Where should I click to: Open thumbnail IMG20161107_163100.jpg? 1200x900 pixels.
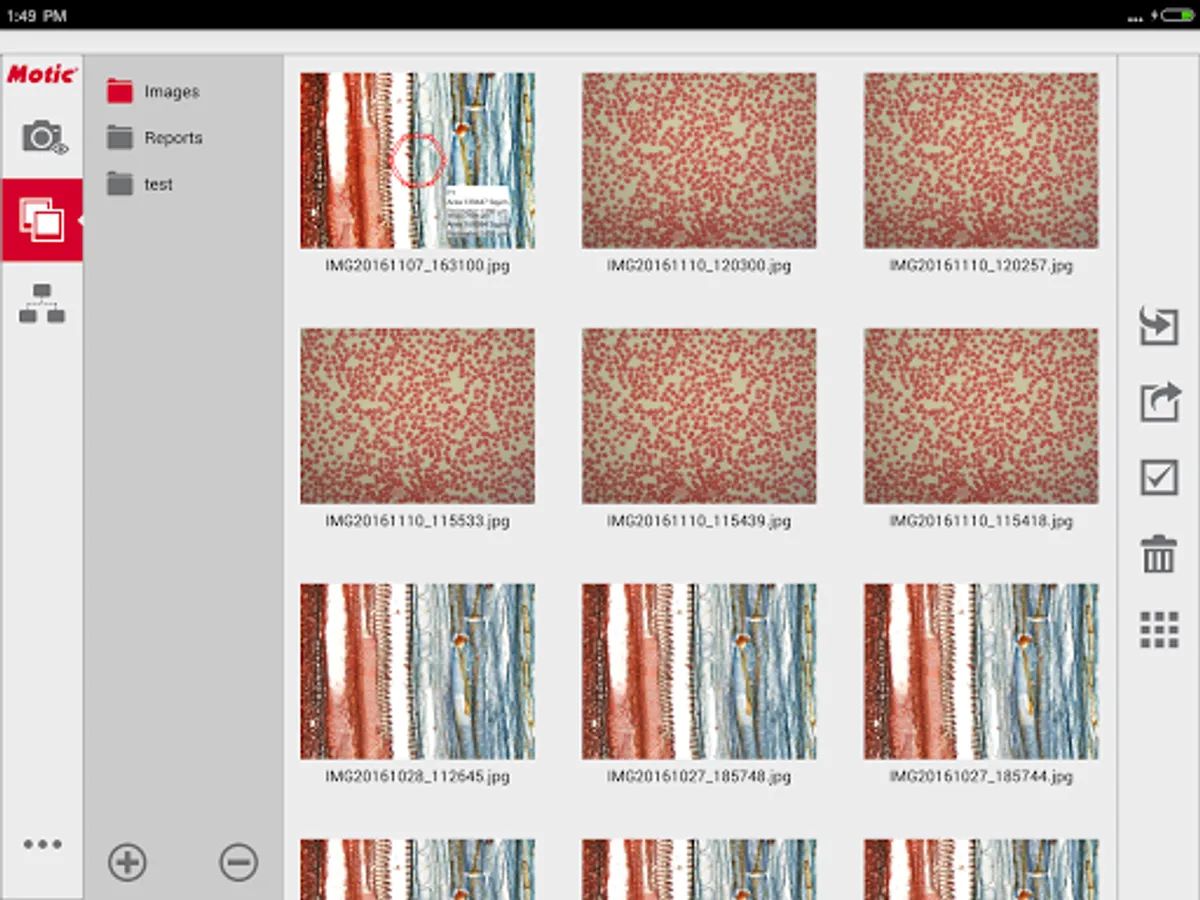418,160
